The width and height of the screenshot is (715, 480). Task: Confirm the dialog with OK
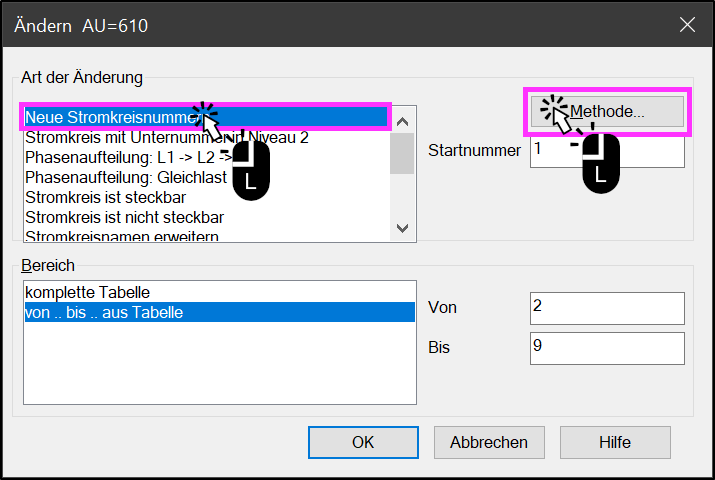coord(362,442)
